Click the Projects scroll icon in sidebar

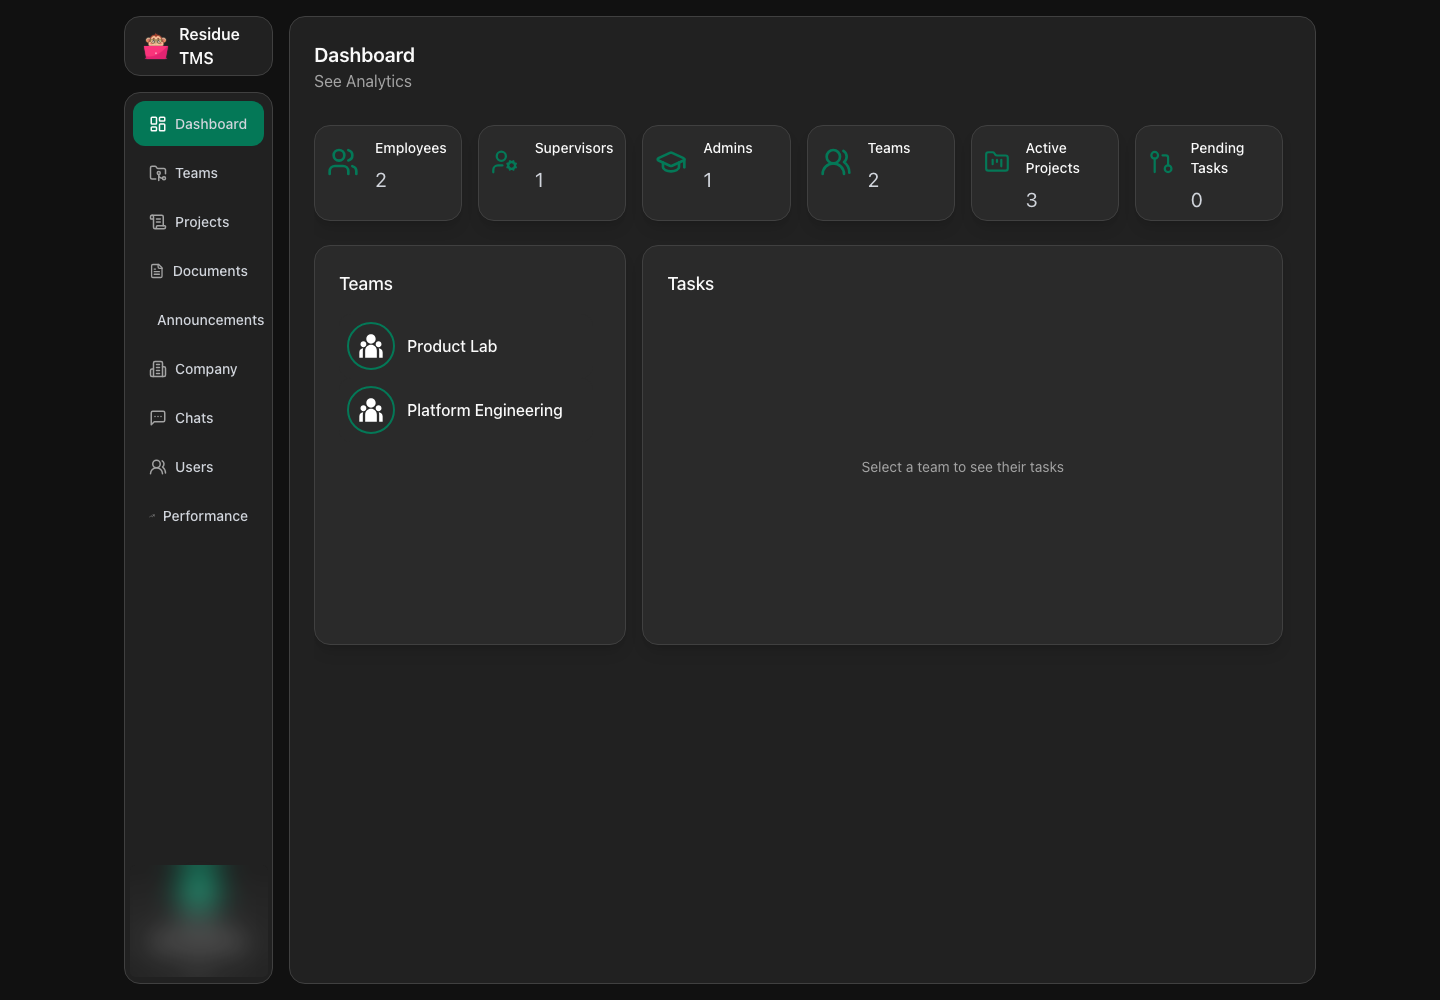pos(158,222)
